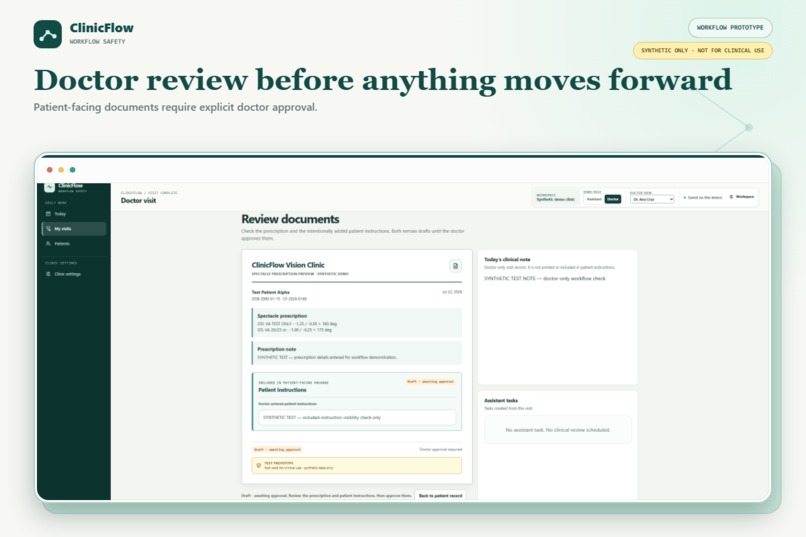806x537 pixels.
Task: Click the Prescription note section heading
Action: 277,349
